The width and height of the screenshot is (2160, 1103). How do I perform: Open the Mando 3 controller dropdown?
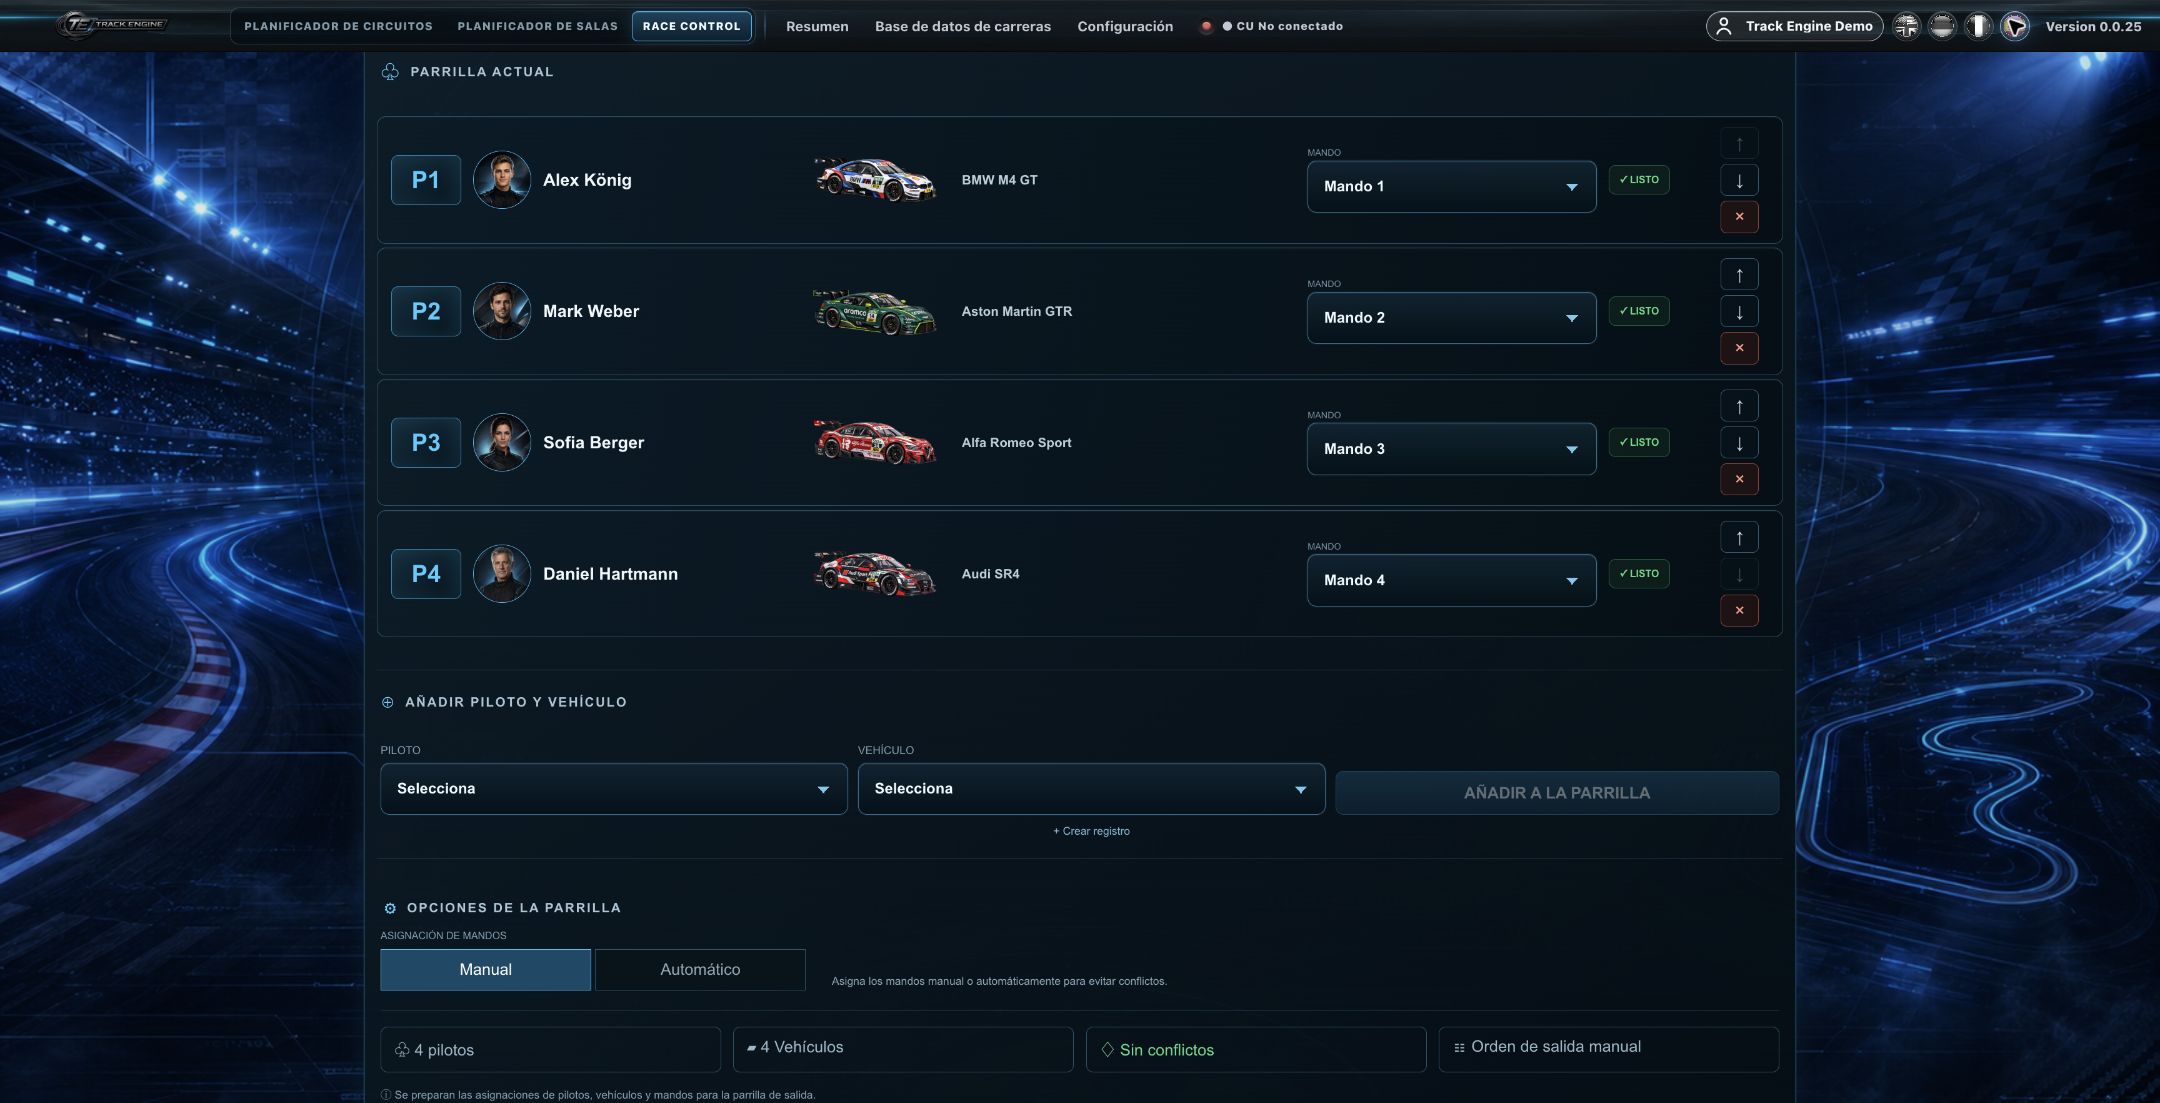pos(1451,449)
